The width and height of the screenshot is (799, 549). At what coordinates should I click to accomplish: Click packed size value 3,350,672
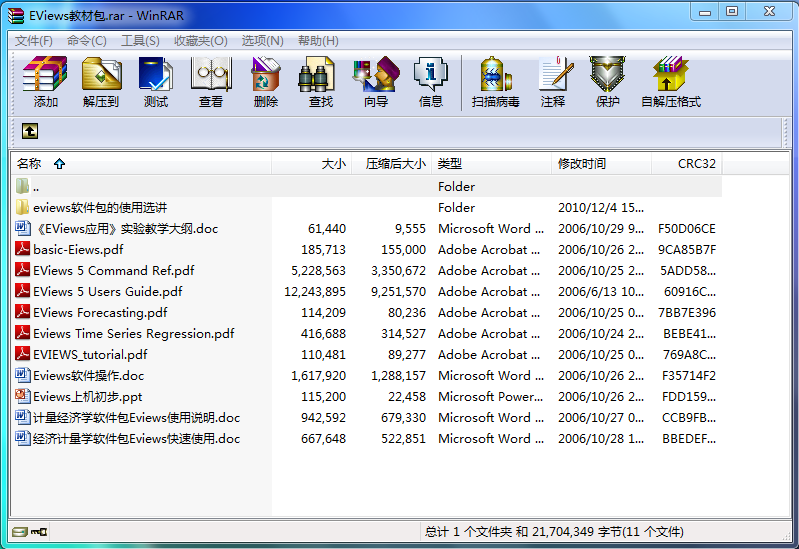pos(398,271)
